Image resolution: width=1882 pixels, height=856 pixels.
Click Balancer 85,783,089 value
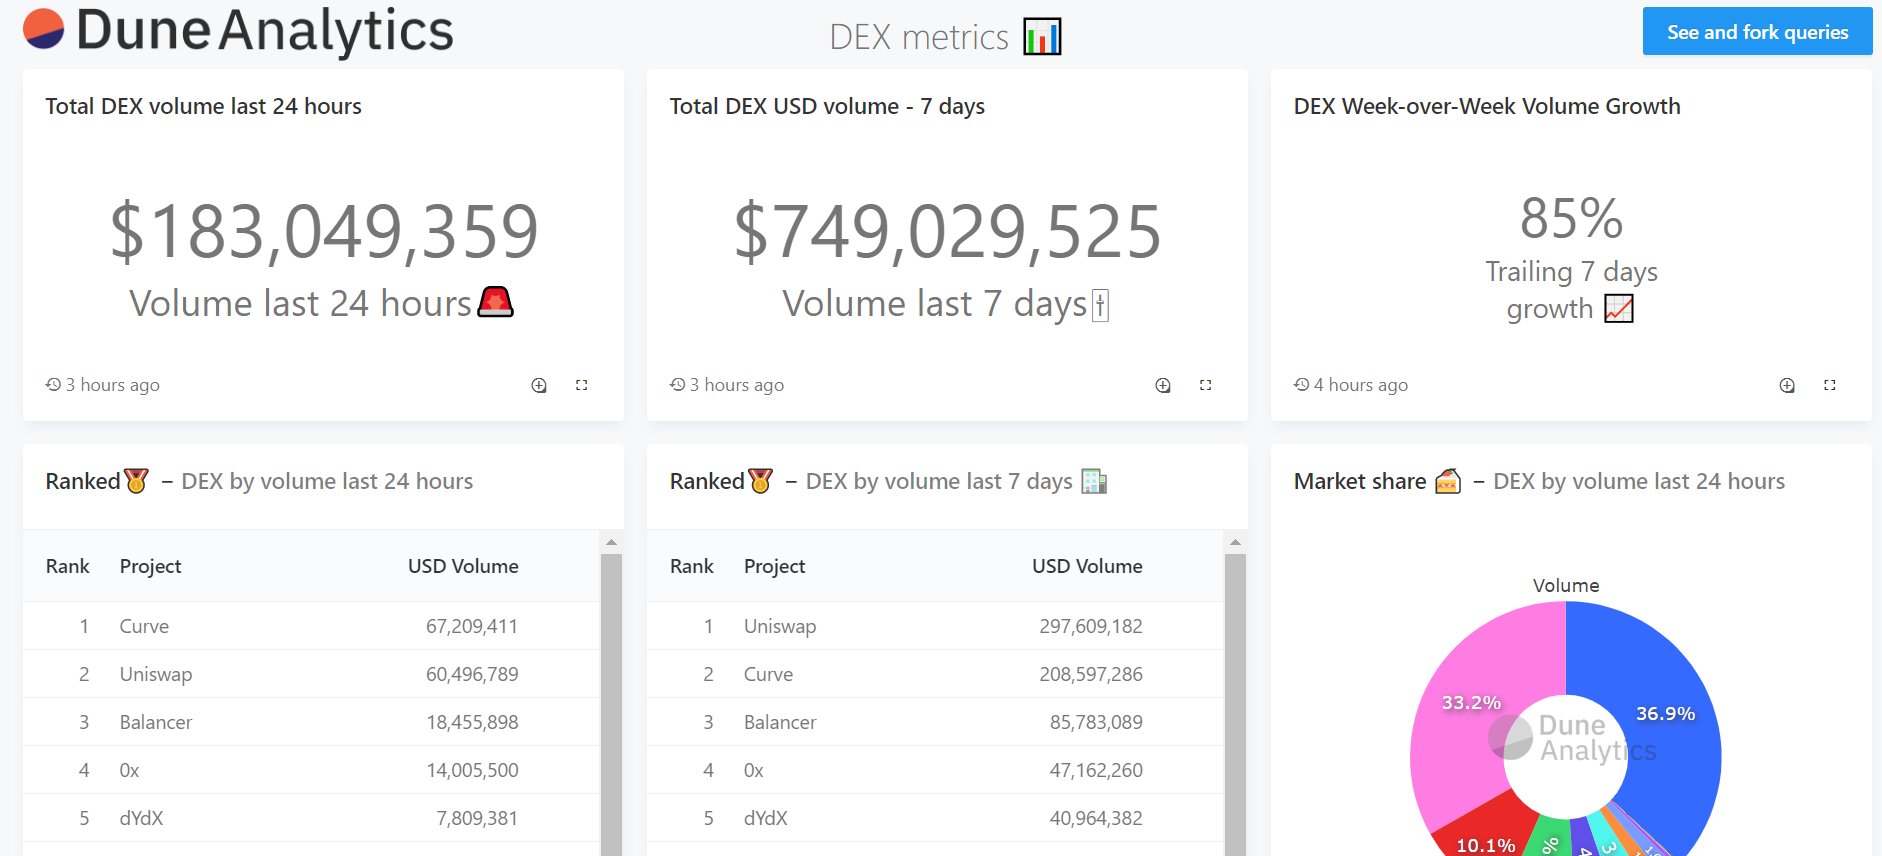click(1096, 722)
